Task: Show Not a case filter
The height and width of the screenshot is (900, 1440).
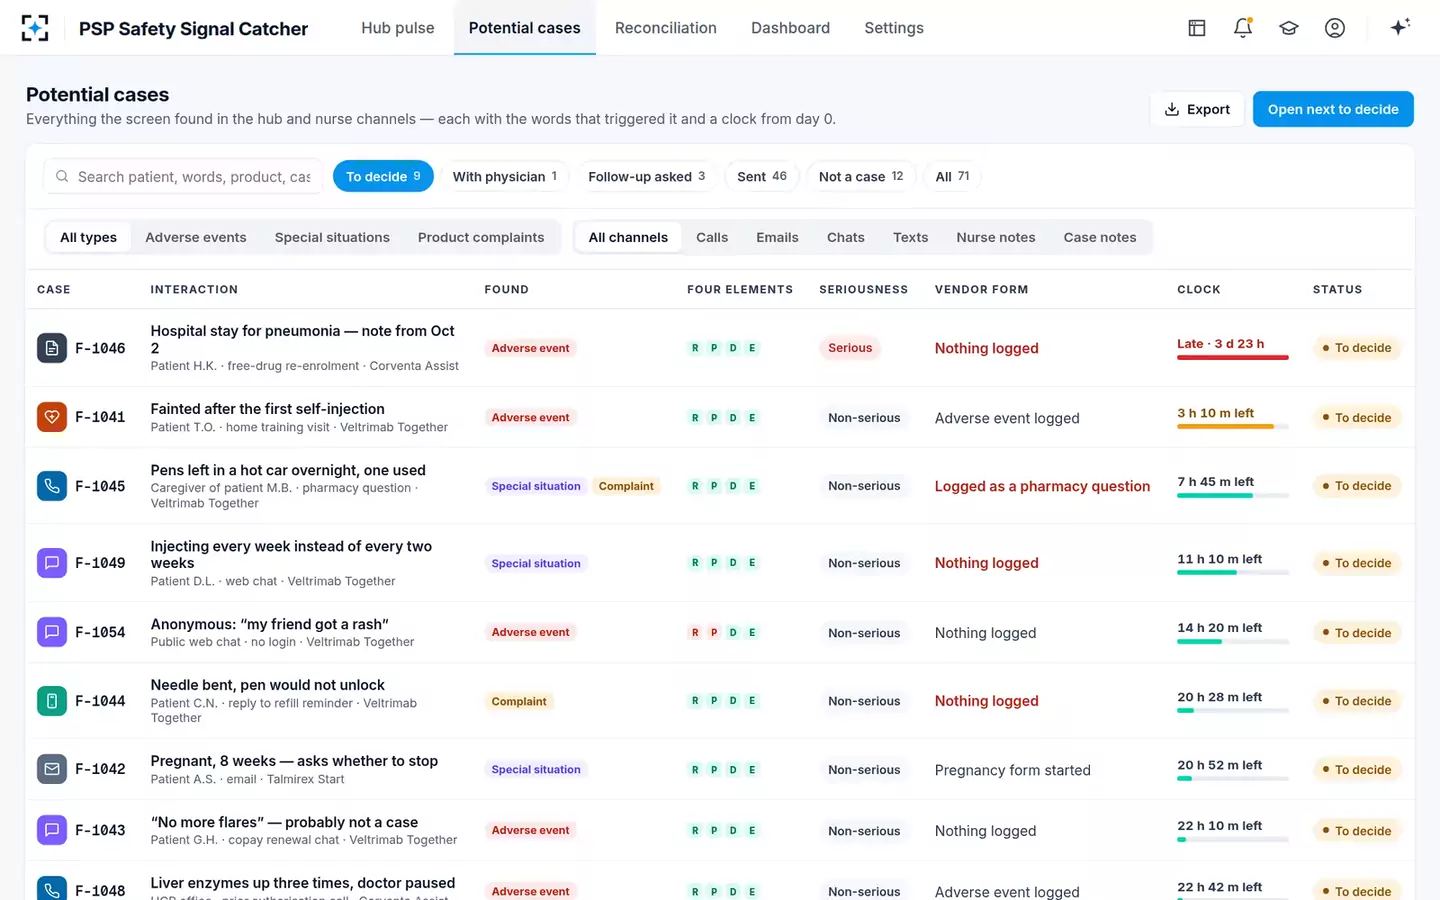Action: click(861, 176)
